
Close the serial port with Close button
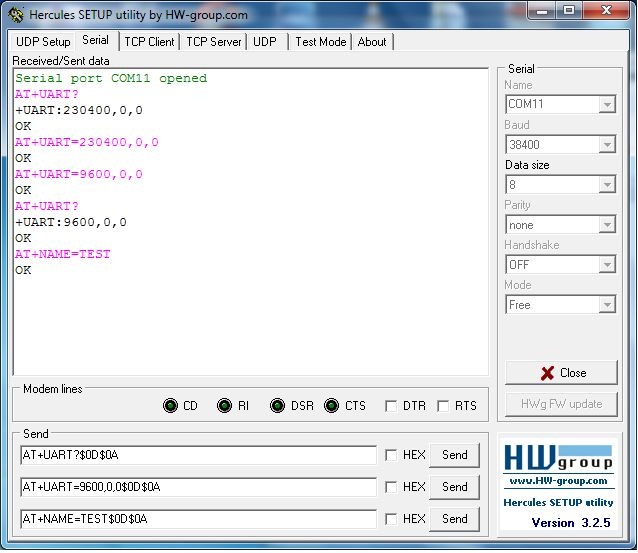coord(561,373)
